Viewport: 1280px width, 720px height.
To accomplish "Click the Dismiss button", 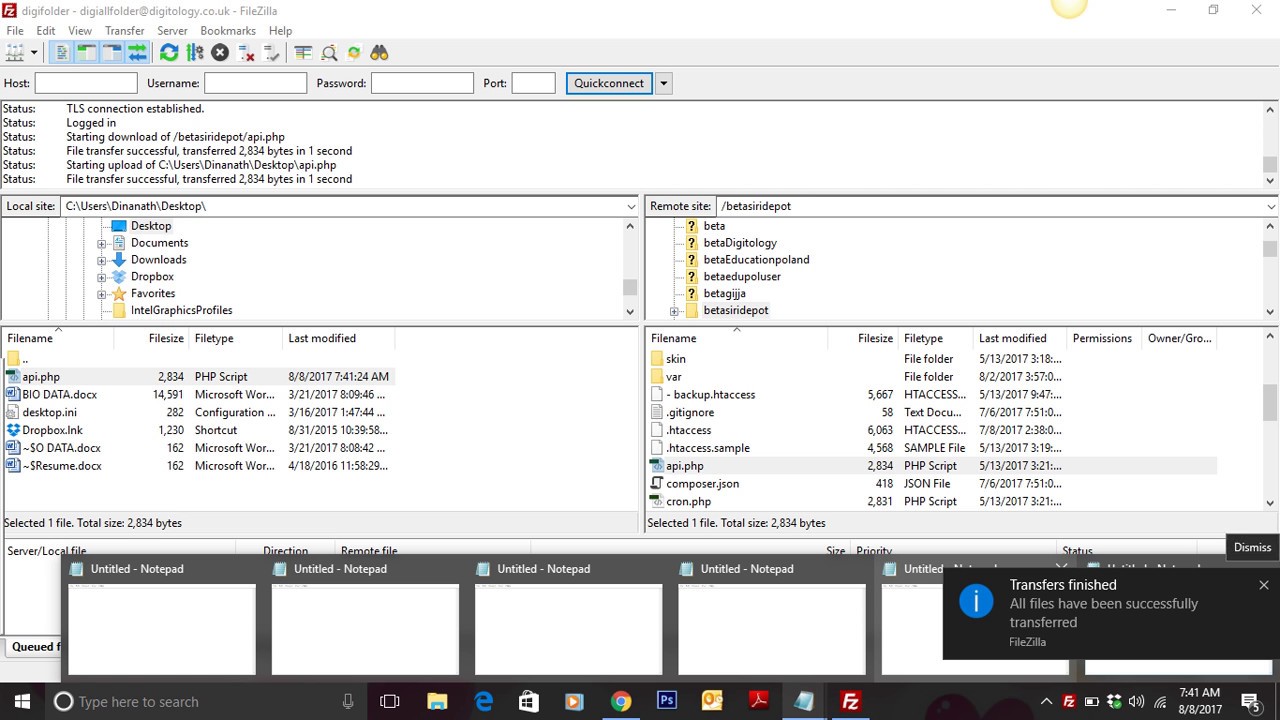I will point(1252,547).
